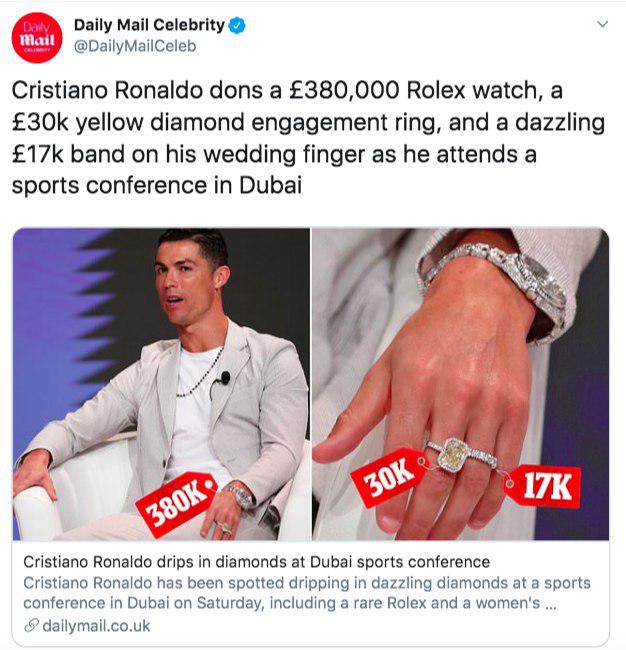Click the tweet text about Ronaldo's Rolex

click(308, 138)
